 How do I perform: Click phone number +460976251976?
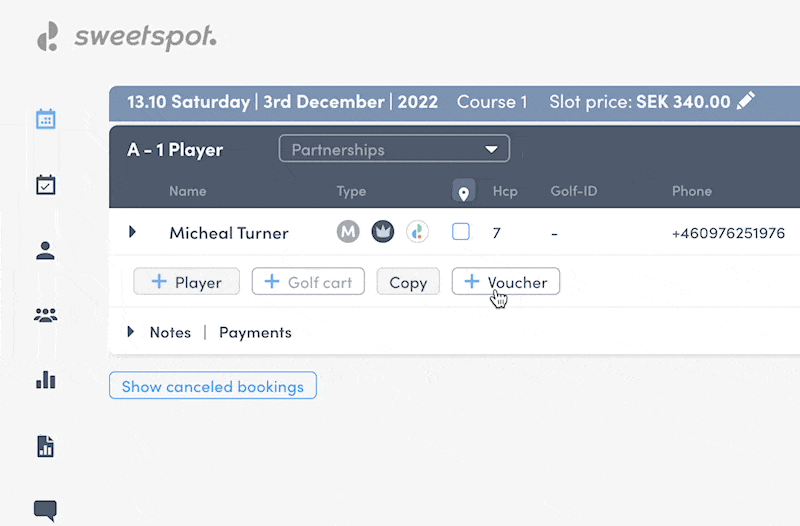(x=728, y=233)
